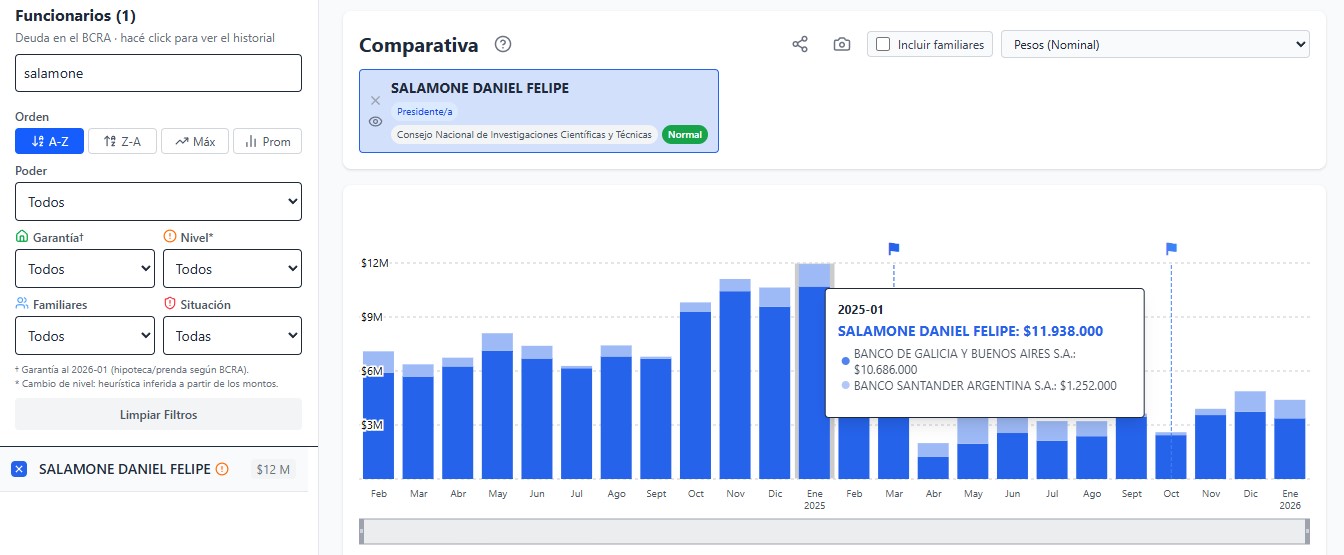The width and height of the screenshot is (1344, 555).
Task: Click the camera screenshot icon
Action: 842,45
